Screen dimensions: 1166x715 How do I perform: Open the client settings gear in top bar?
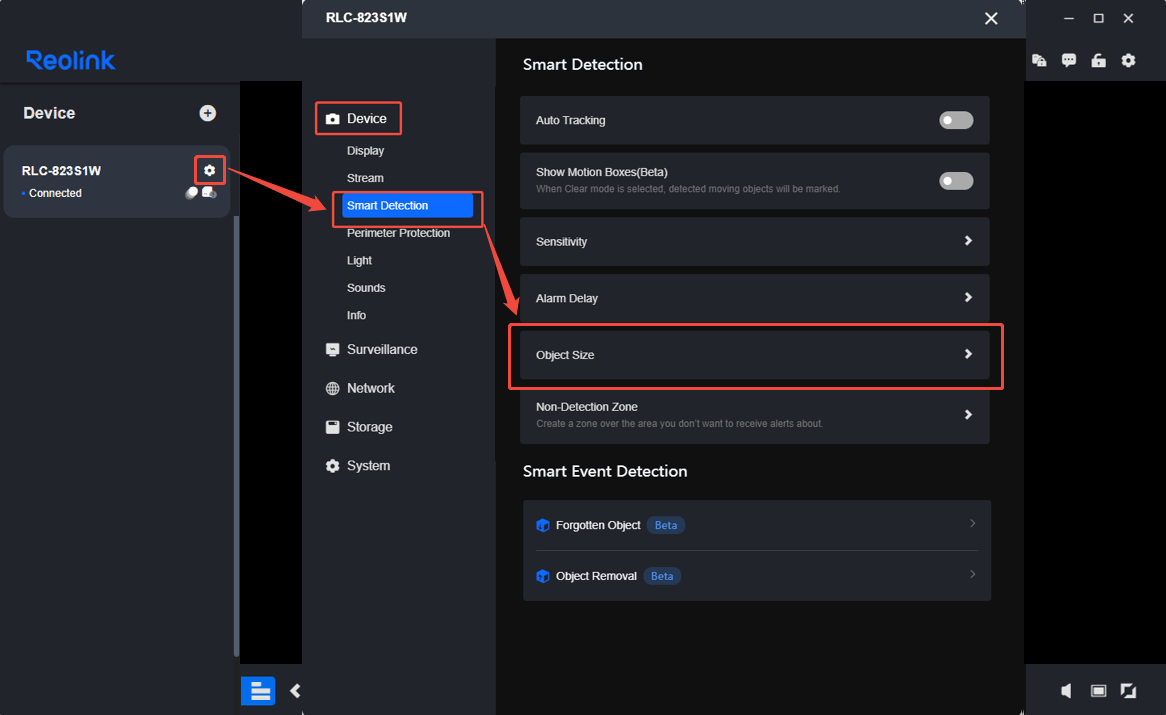point(1128,60)
